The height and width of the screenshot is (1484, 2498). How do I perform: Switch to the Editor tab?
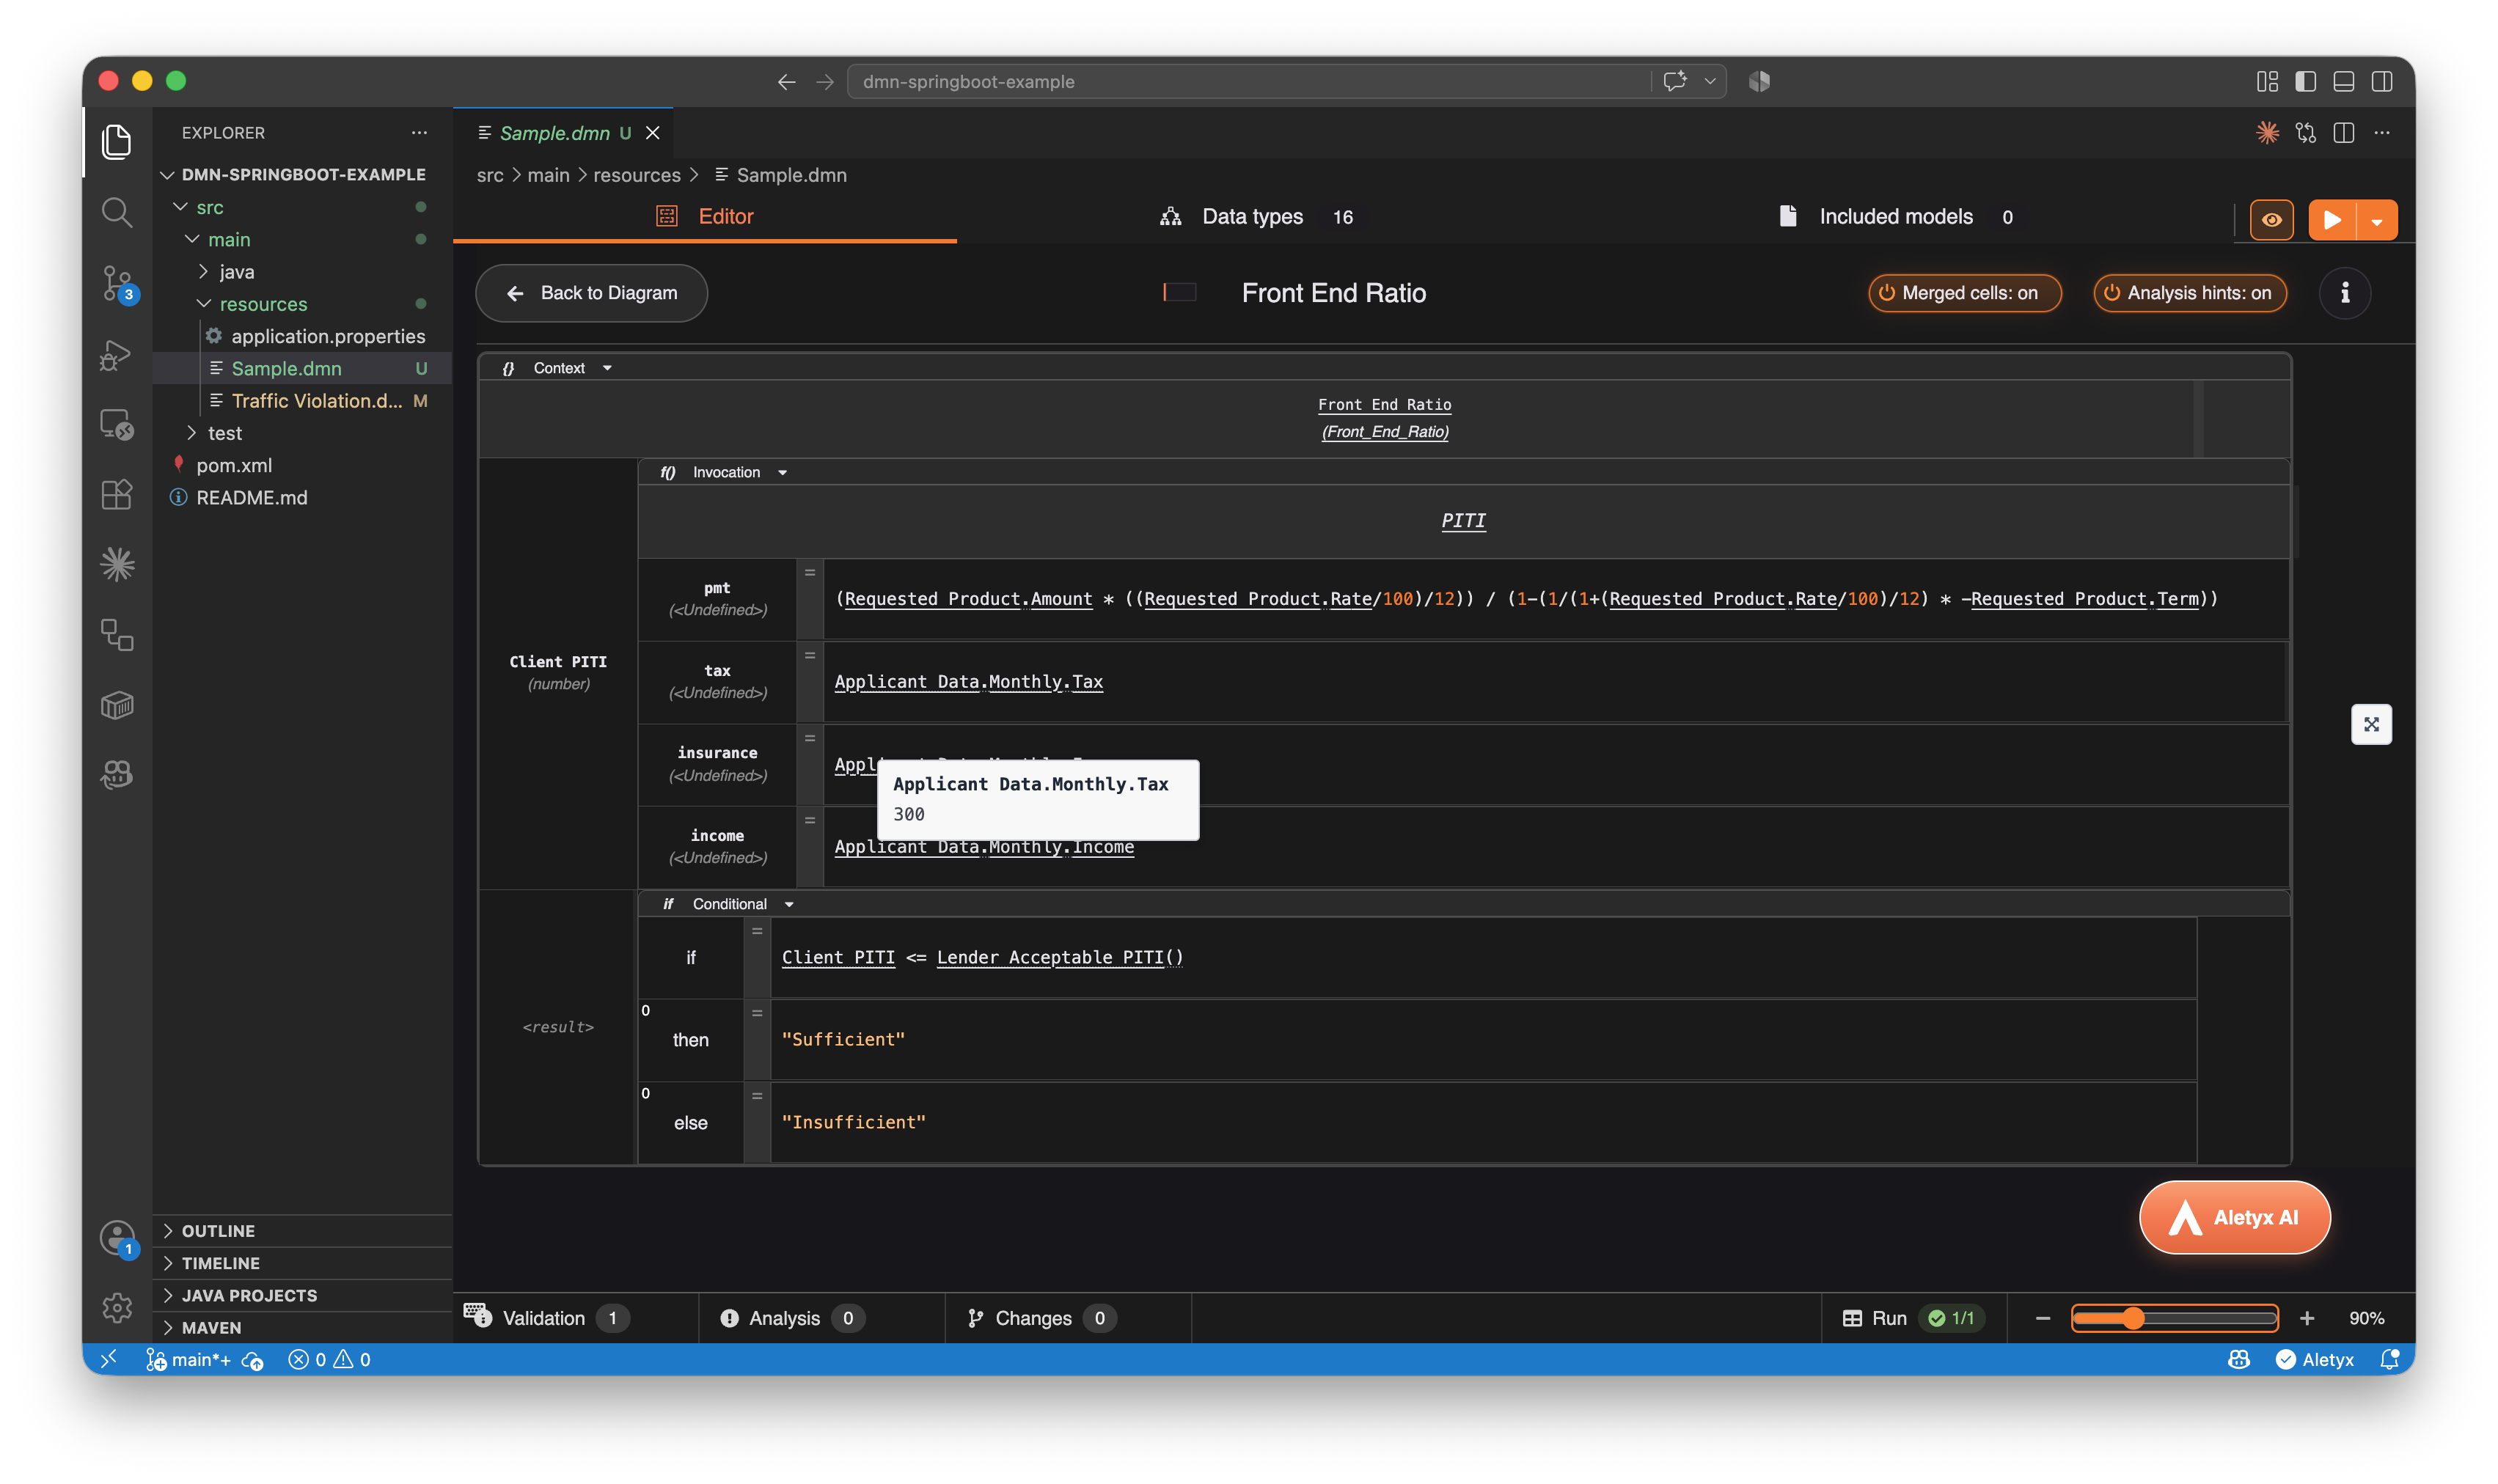coord(705,216)
